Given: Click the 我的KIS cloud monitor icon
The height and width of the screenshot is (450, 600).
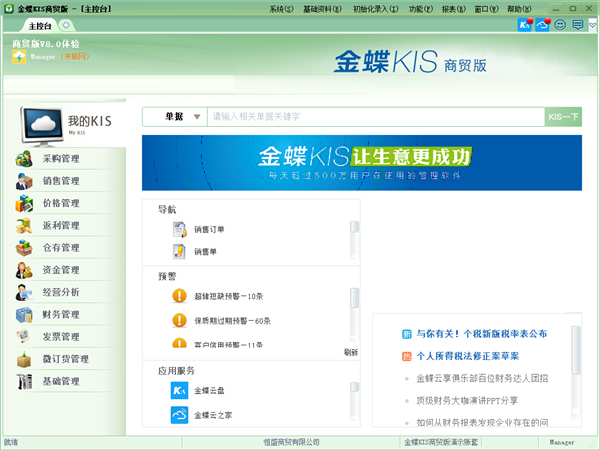Looking at the screenshot, I should point(42,126).
